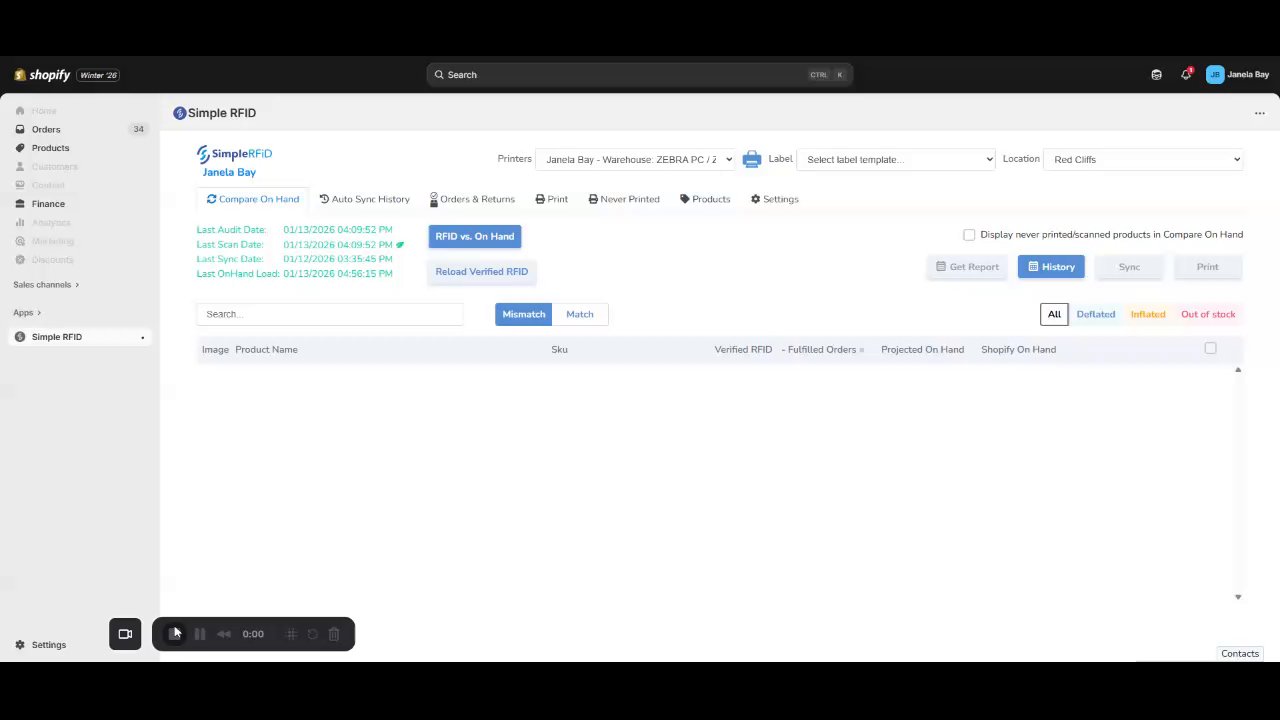Image resolution: width=1280 pixels, height=720 pixels.
Task: Open the notifications bell
Action: 1186,75
